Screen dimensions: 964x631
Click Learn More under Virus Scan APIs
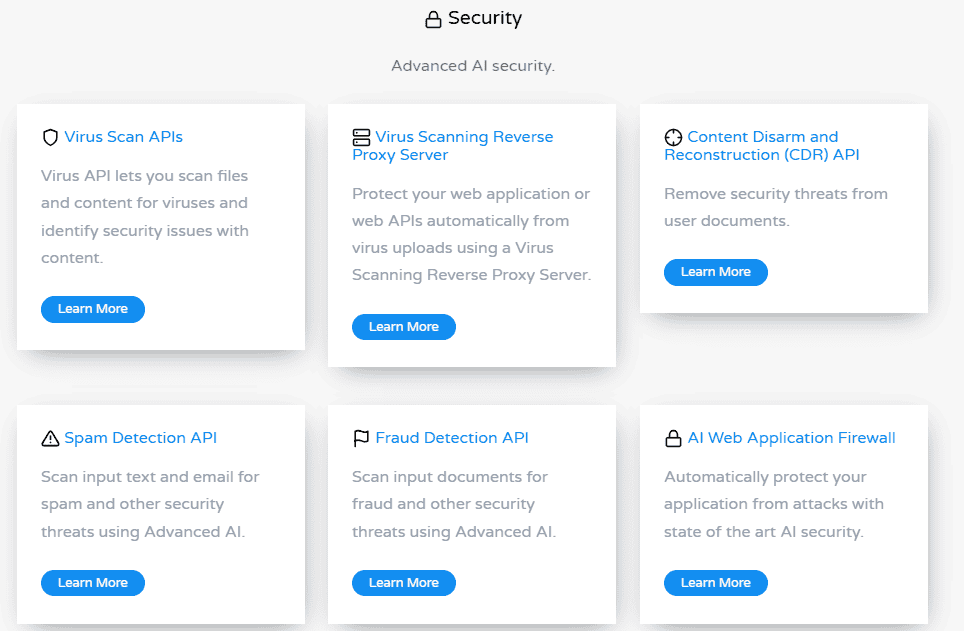point(92,309)
